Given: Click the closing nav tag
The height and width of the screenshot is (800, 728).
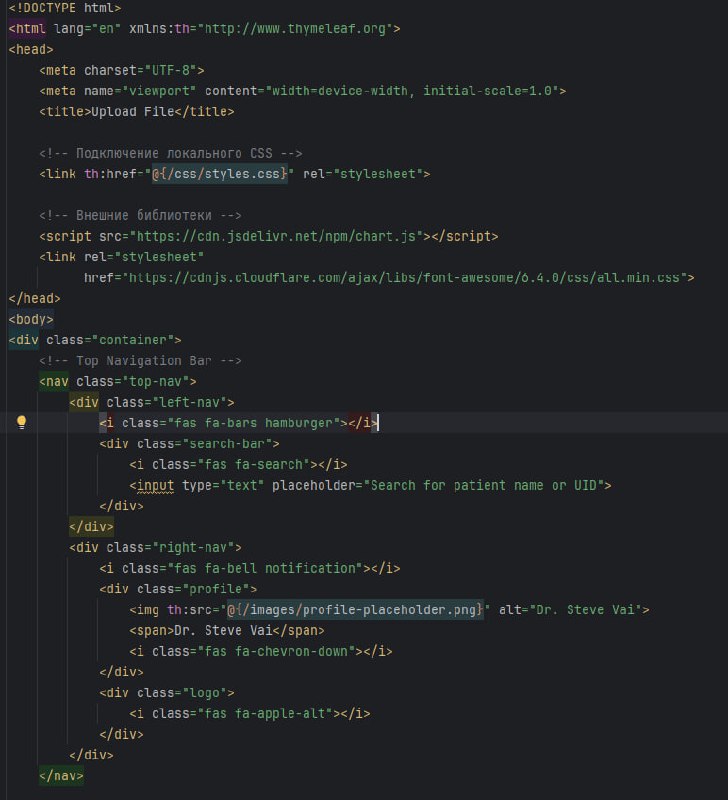Looking at the screenshot, I should point(61,776).
